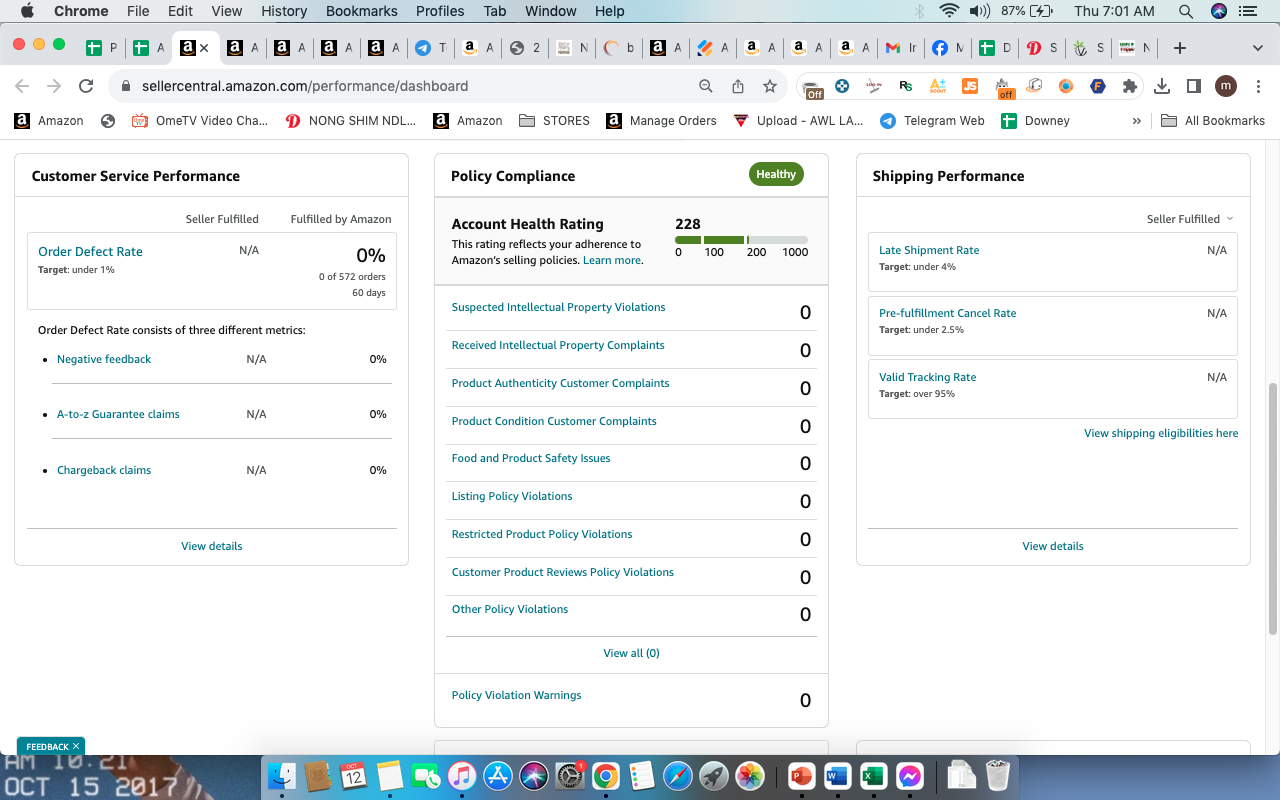Open the History menu

[x=284, y=11]
